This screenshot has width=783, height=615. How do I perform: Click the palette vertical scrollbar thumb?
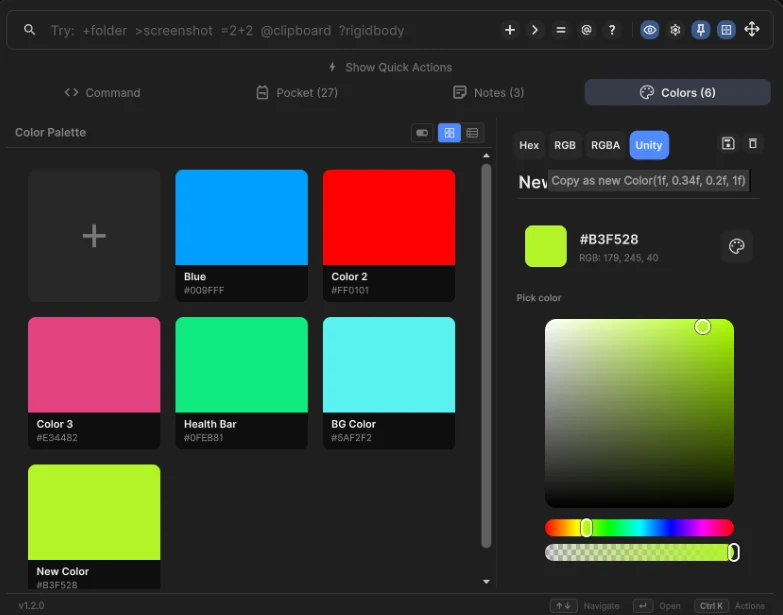[486, 356]
